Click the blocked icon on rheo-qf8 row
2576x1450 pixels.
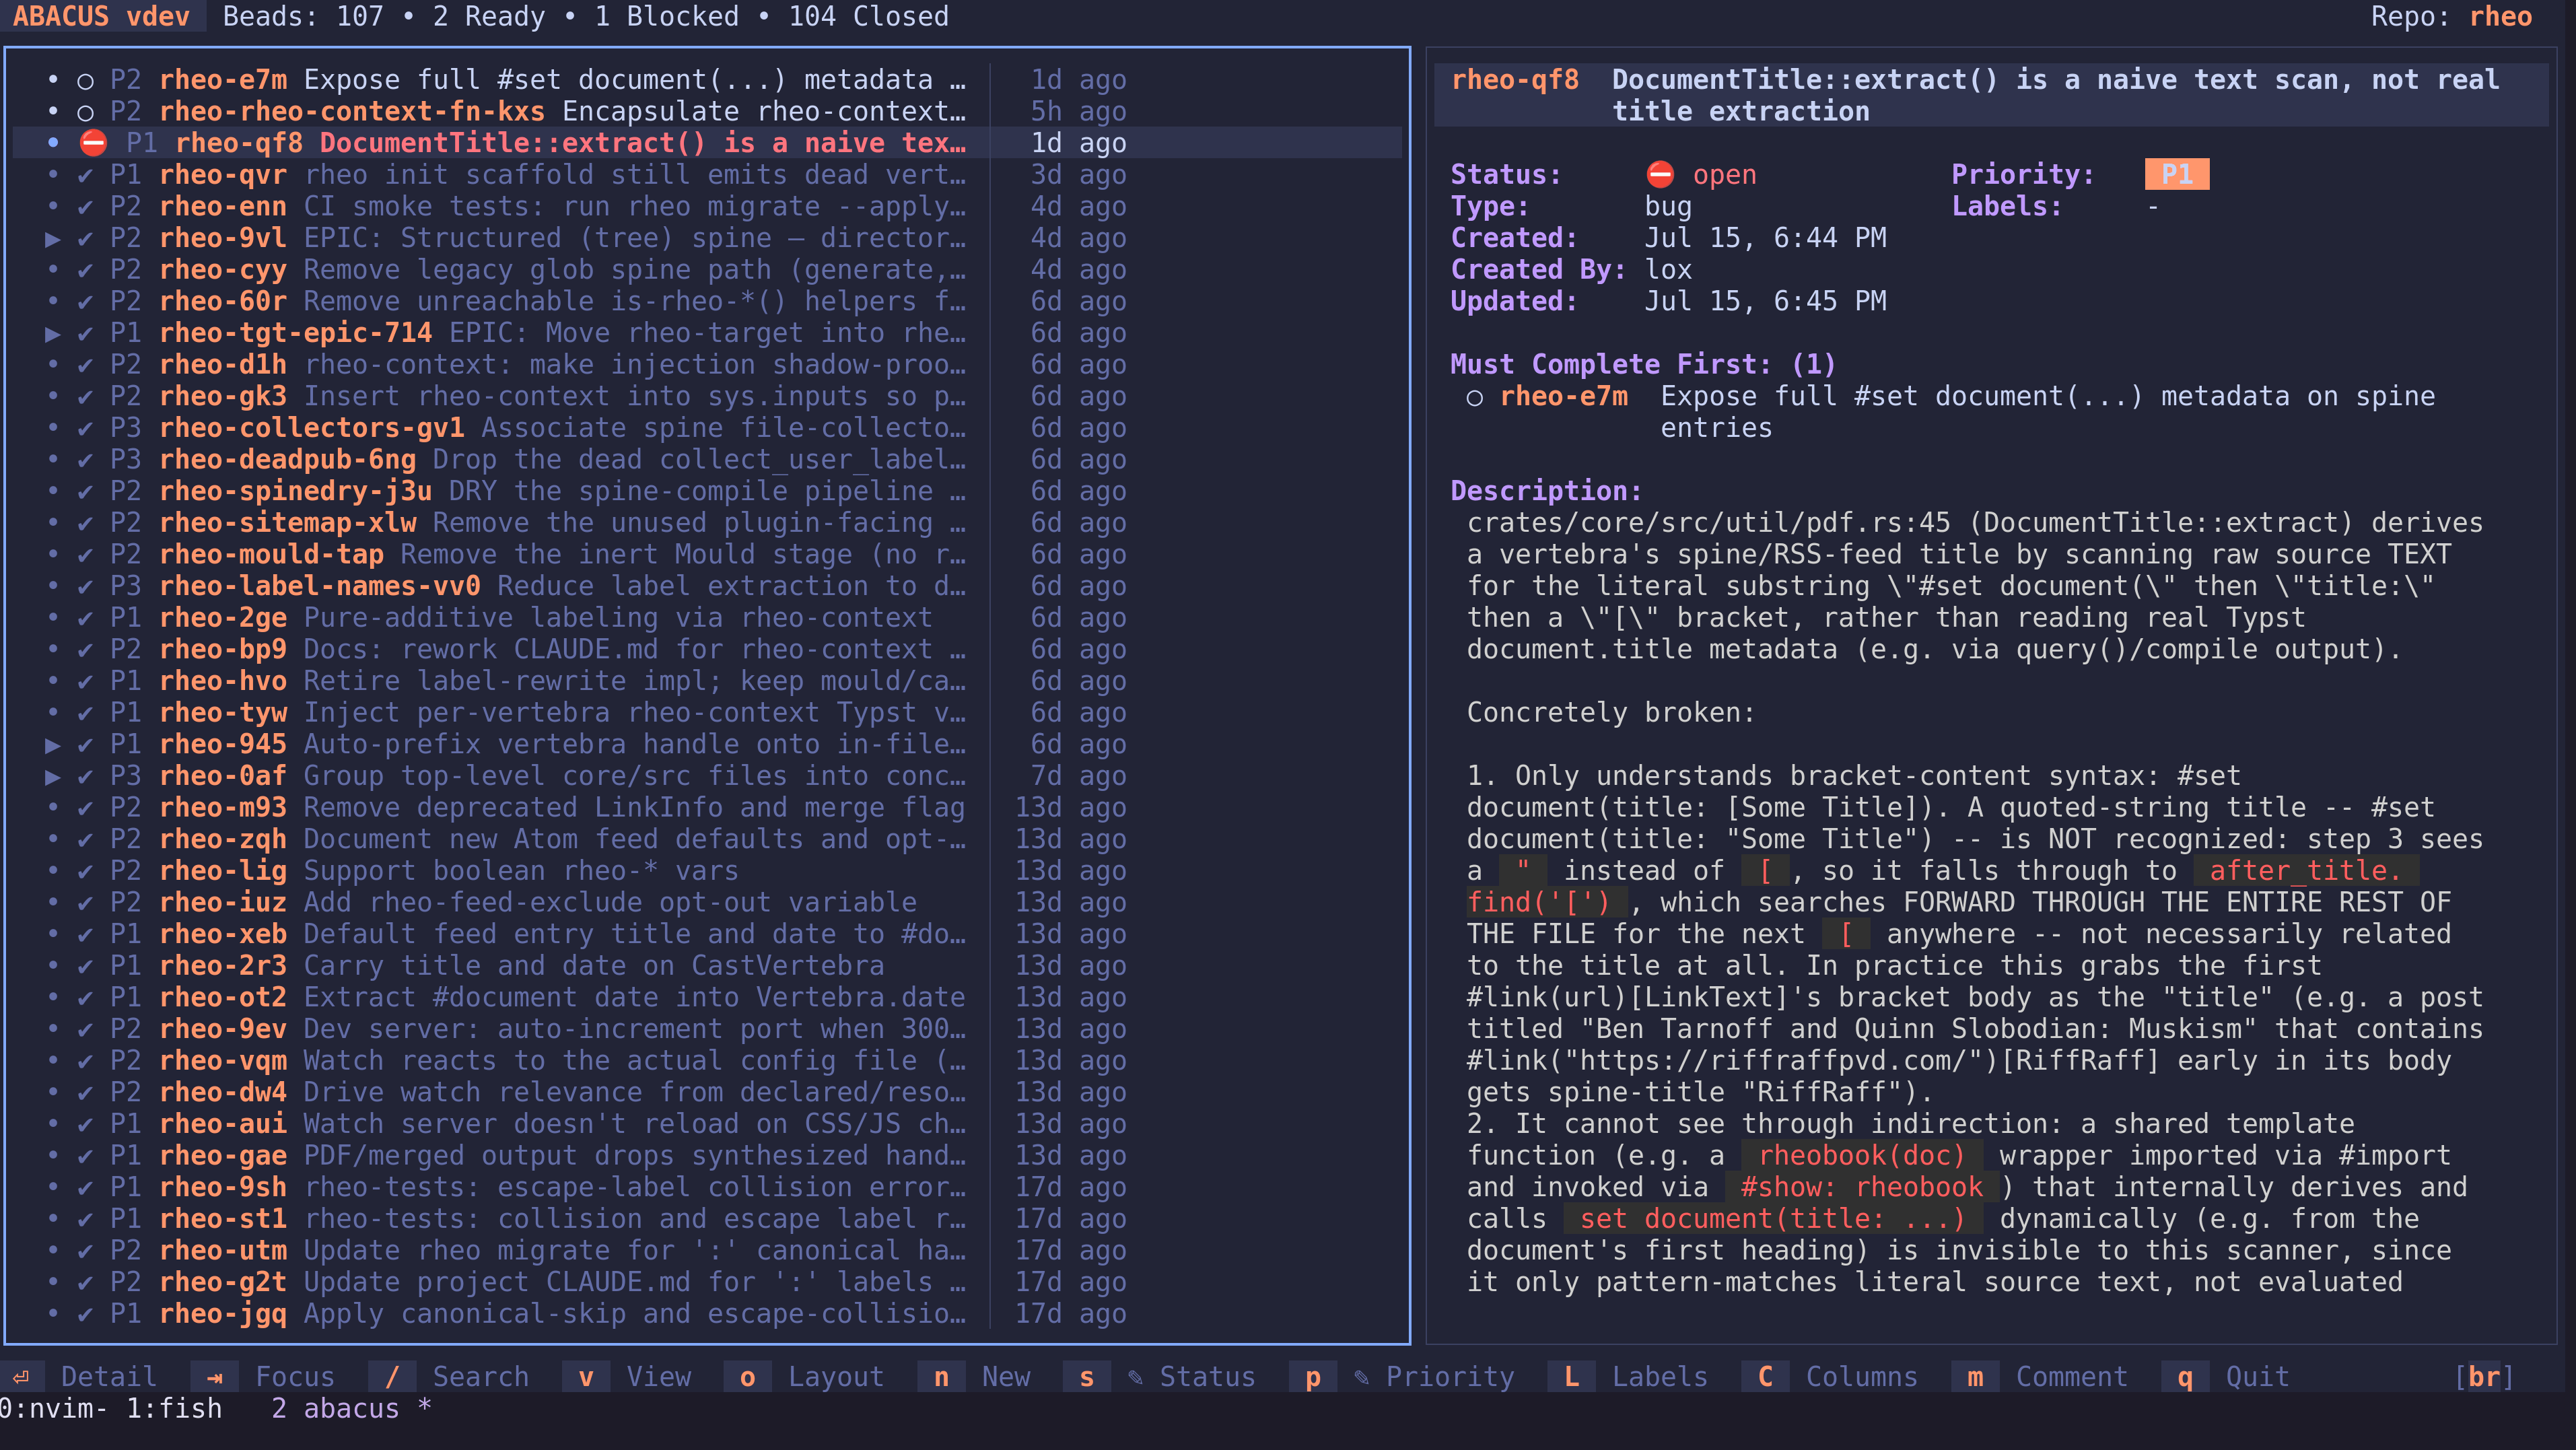(x=93, y=143)
